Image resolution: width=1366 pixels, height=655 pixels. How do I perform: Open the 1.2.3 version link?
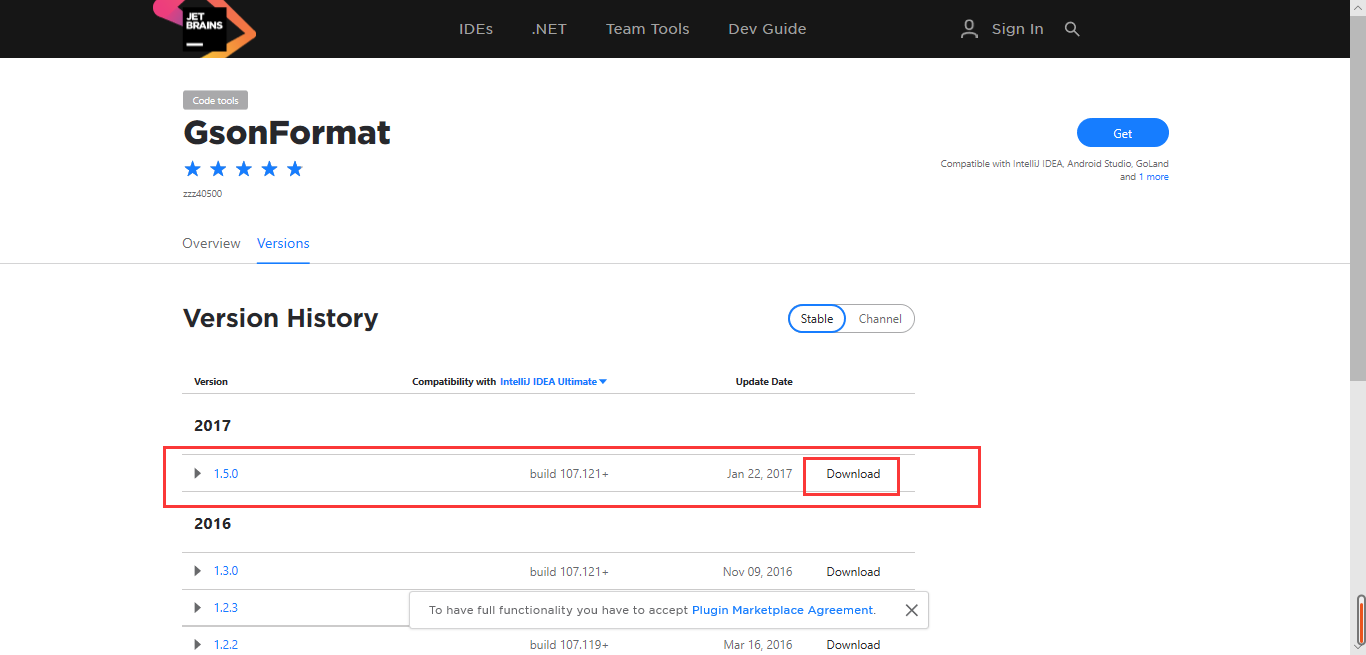tap(226, 607)
